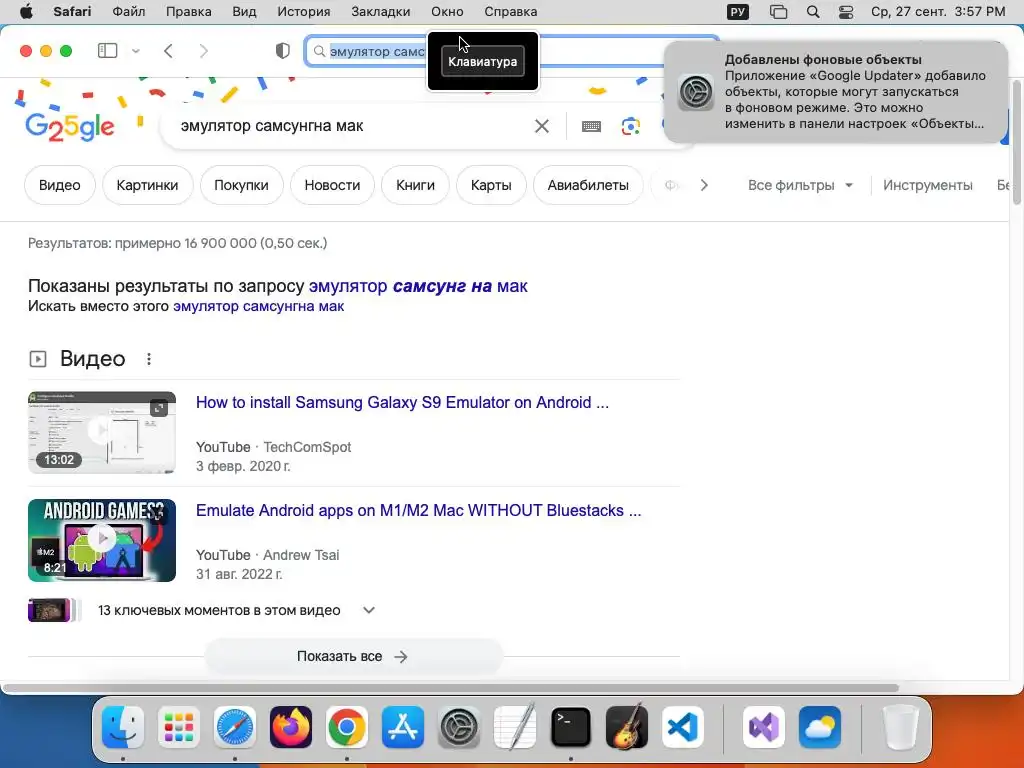Open the bold Safari app menu
1024x768 pixels.
click(x=72, y=12)
